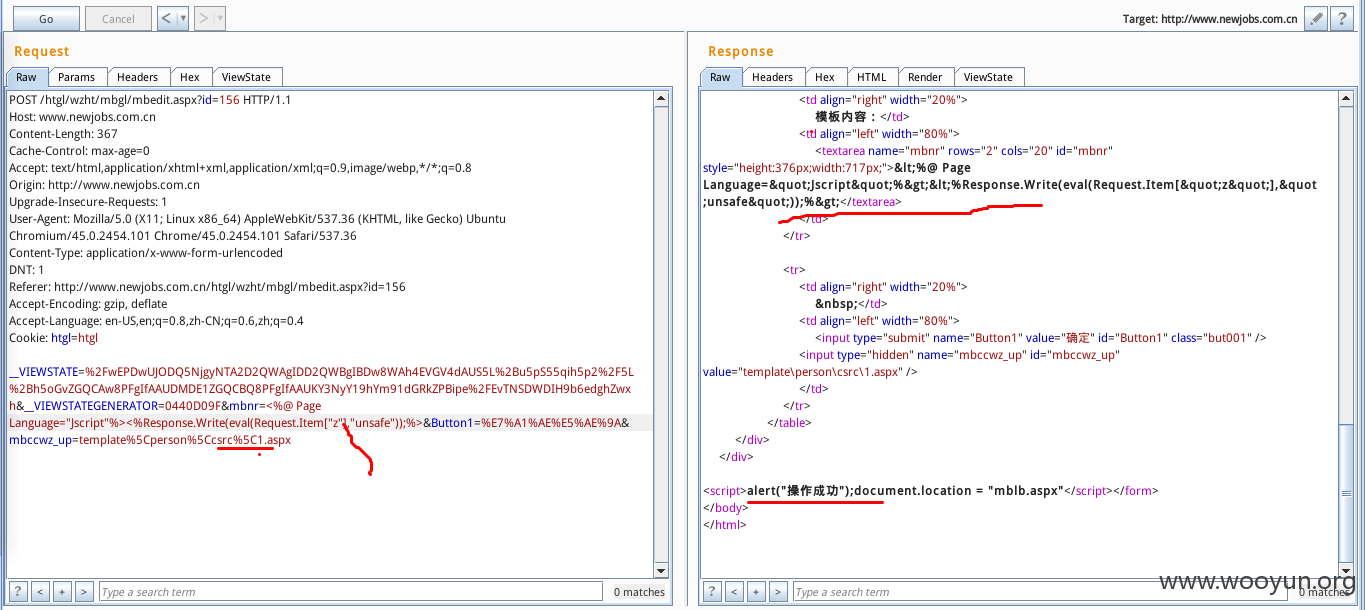Click response search previous match button
The width and height of the screenshot is (1365, 610).
coord(734,592)
